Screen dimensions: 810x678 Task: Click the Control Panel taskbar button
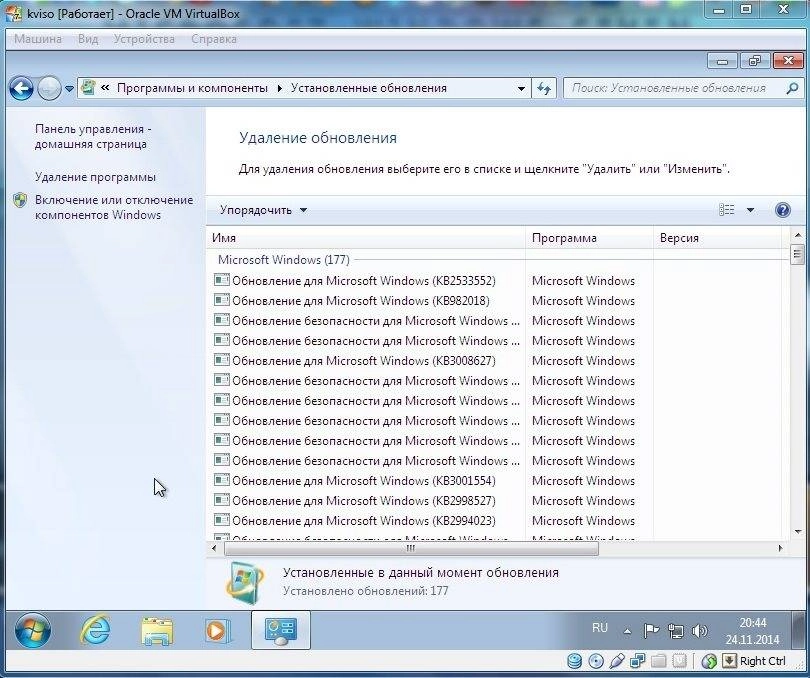click(x=281, y=630)
